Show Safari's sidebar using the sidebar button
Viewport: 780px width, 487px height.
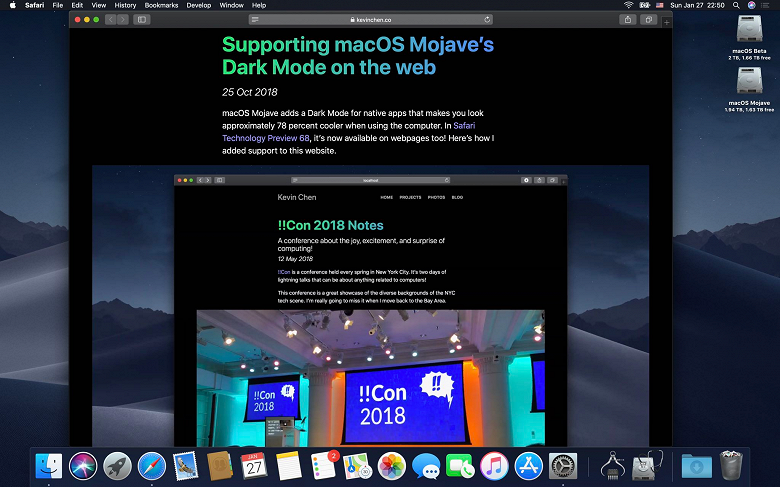coord(142,20)
